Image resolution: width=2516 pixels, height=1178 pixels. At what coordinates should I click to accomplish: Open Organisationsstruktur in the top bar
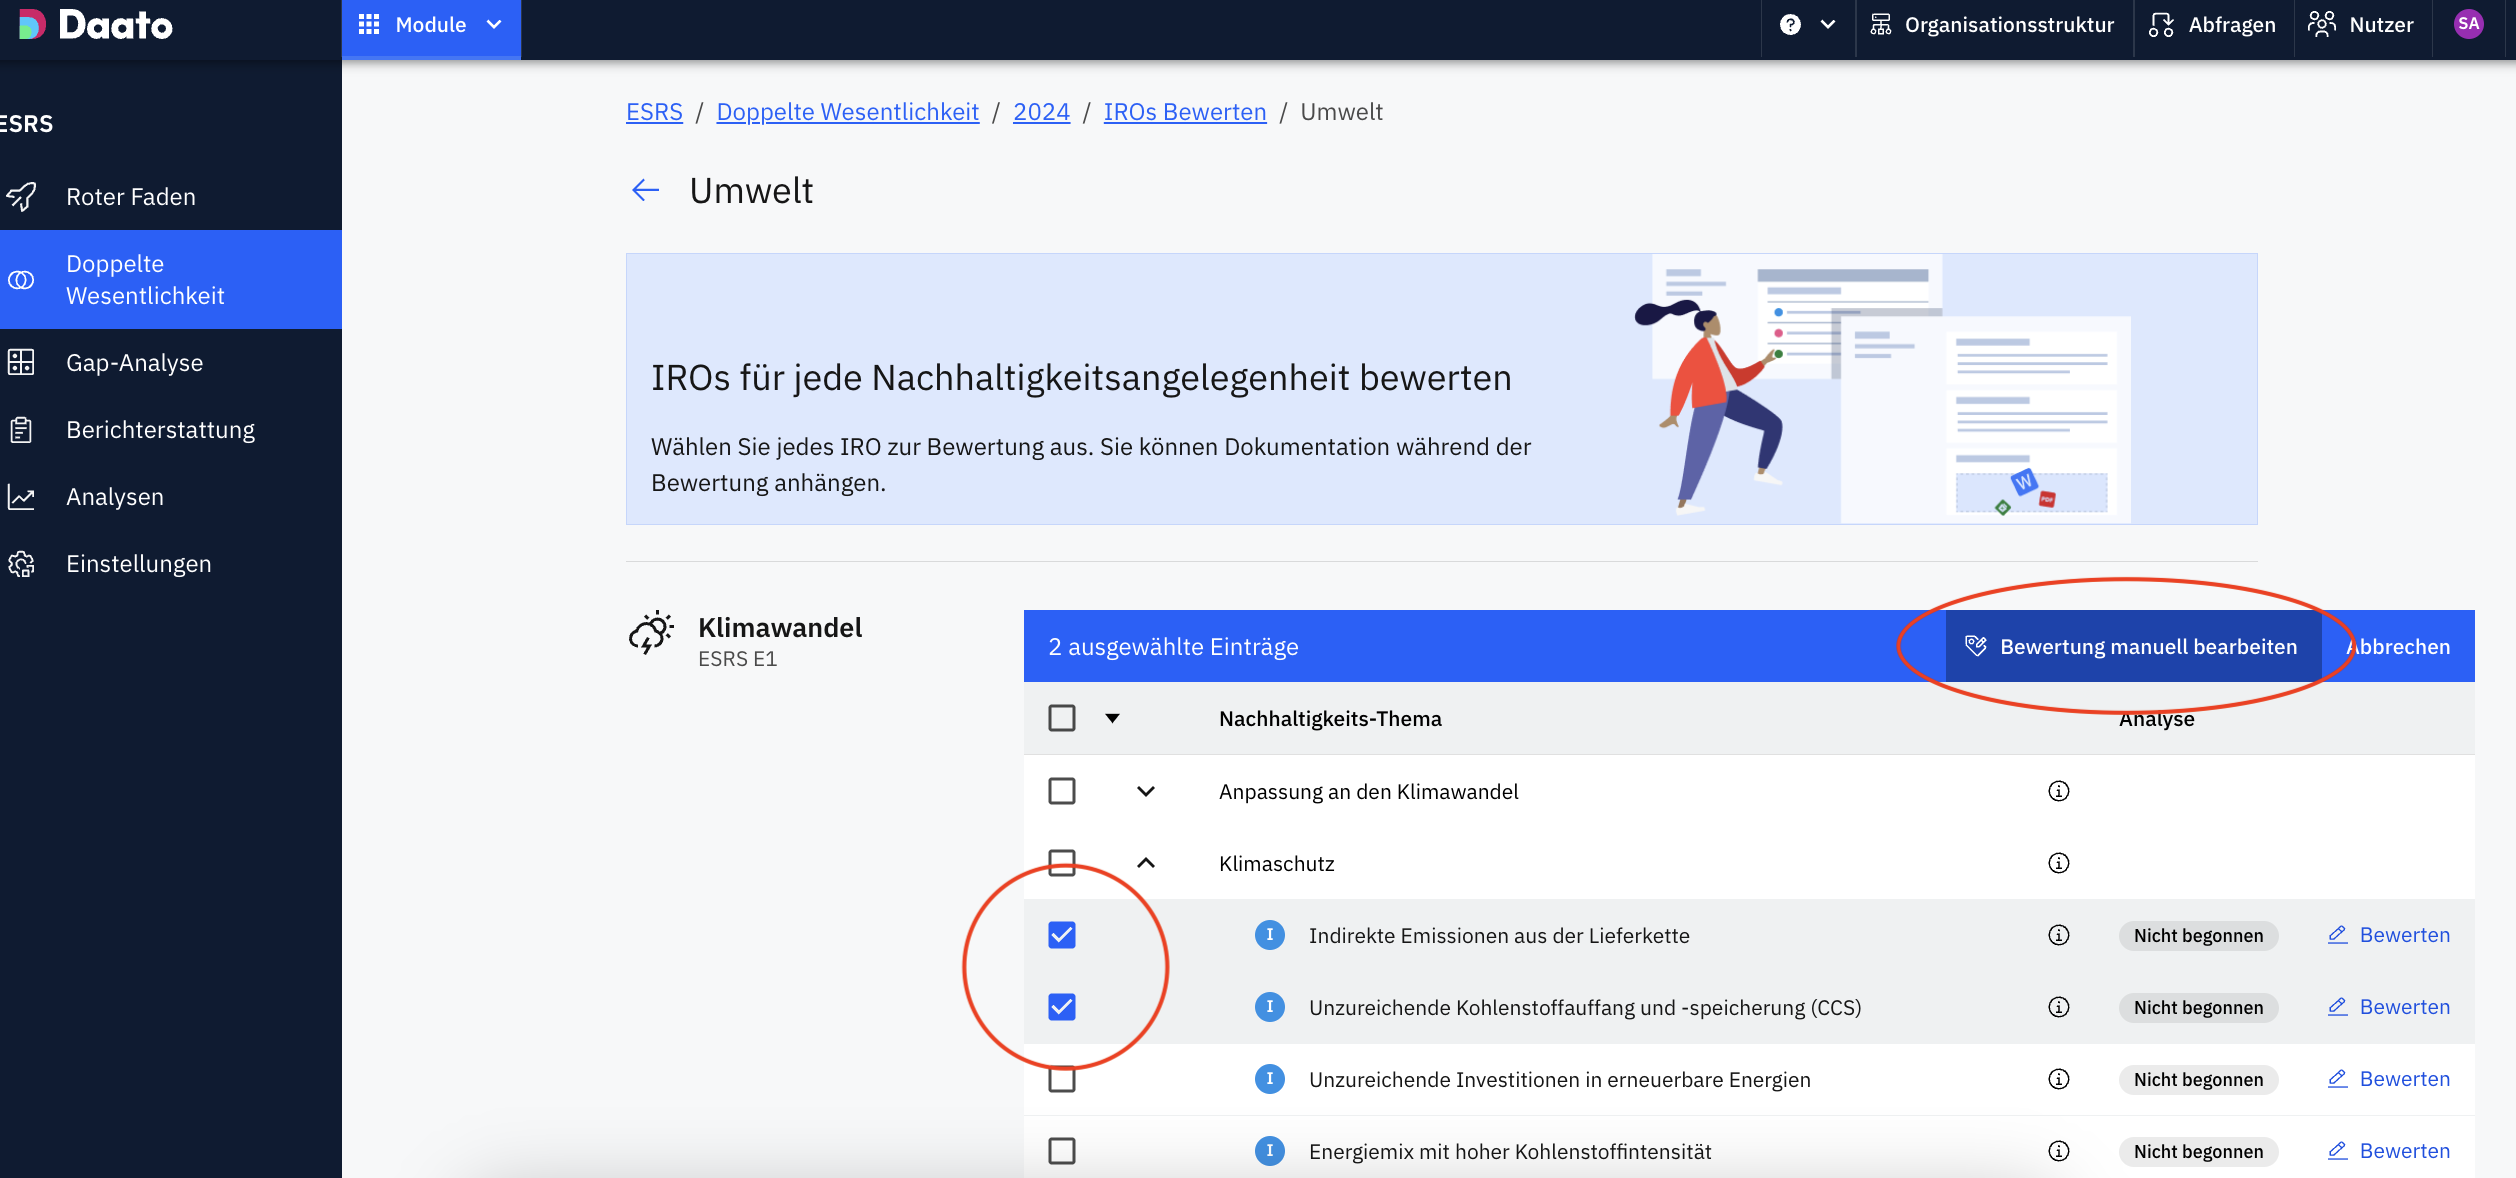1994,25
